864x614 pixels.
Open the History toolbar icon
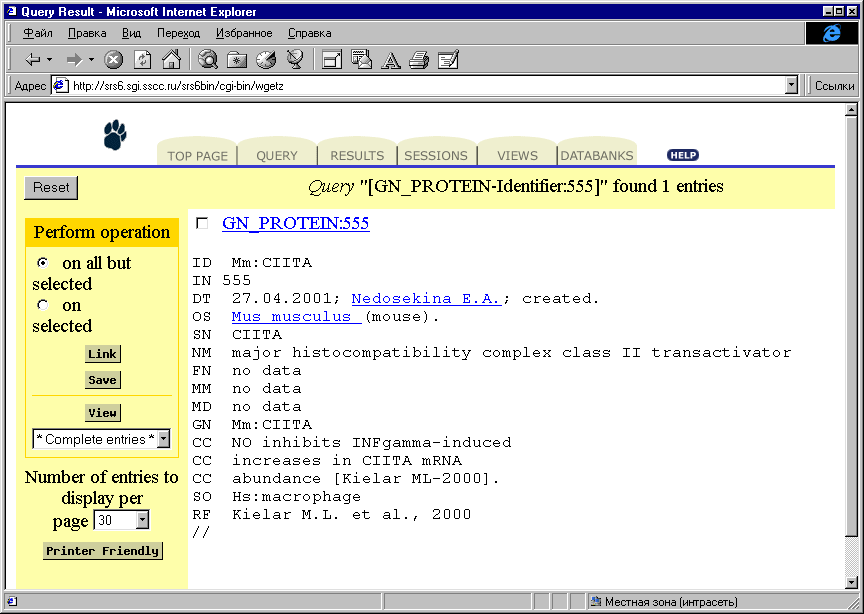[x=266, y=60]
